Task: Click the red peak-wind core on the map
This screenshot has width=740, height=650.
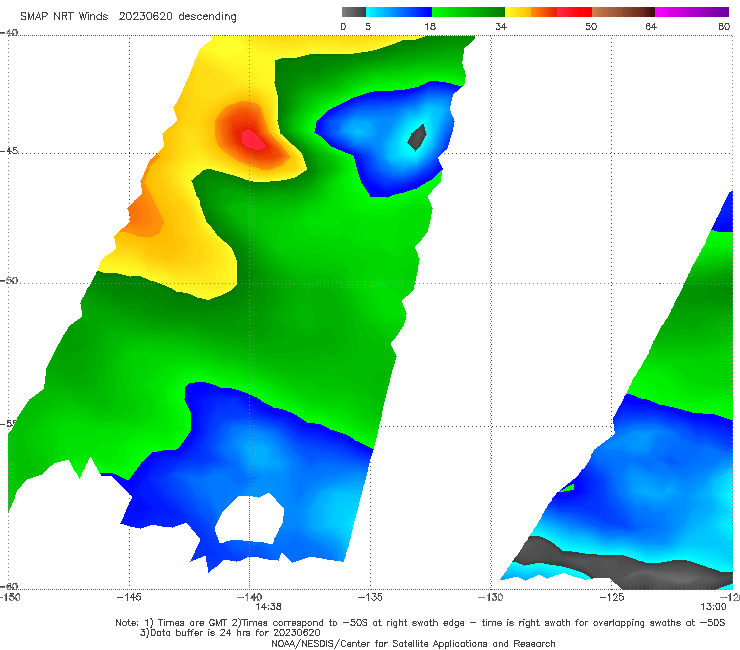Action: pyautogui.click(x=253, y=140)
